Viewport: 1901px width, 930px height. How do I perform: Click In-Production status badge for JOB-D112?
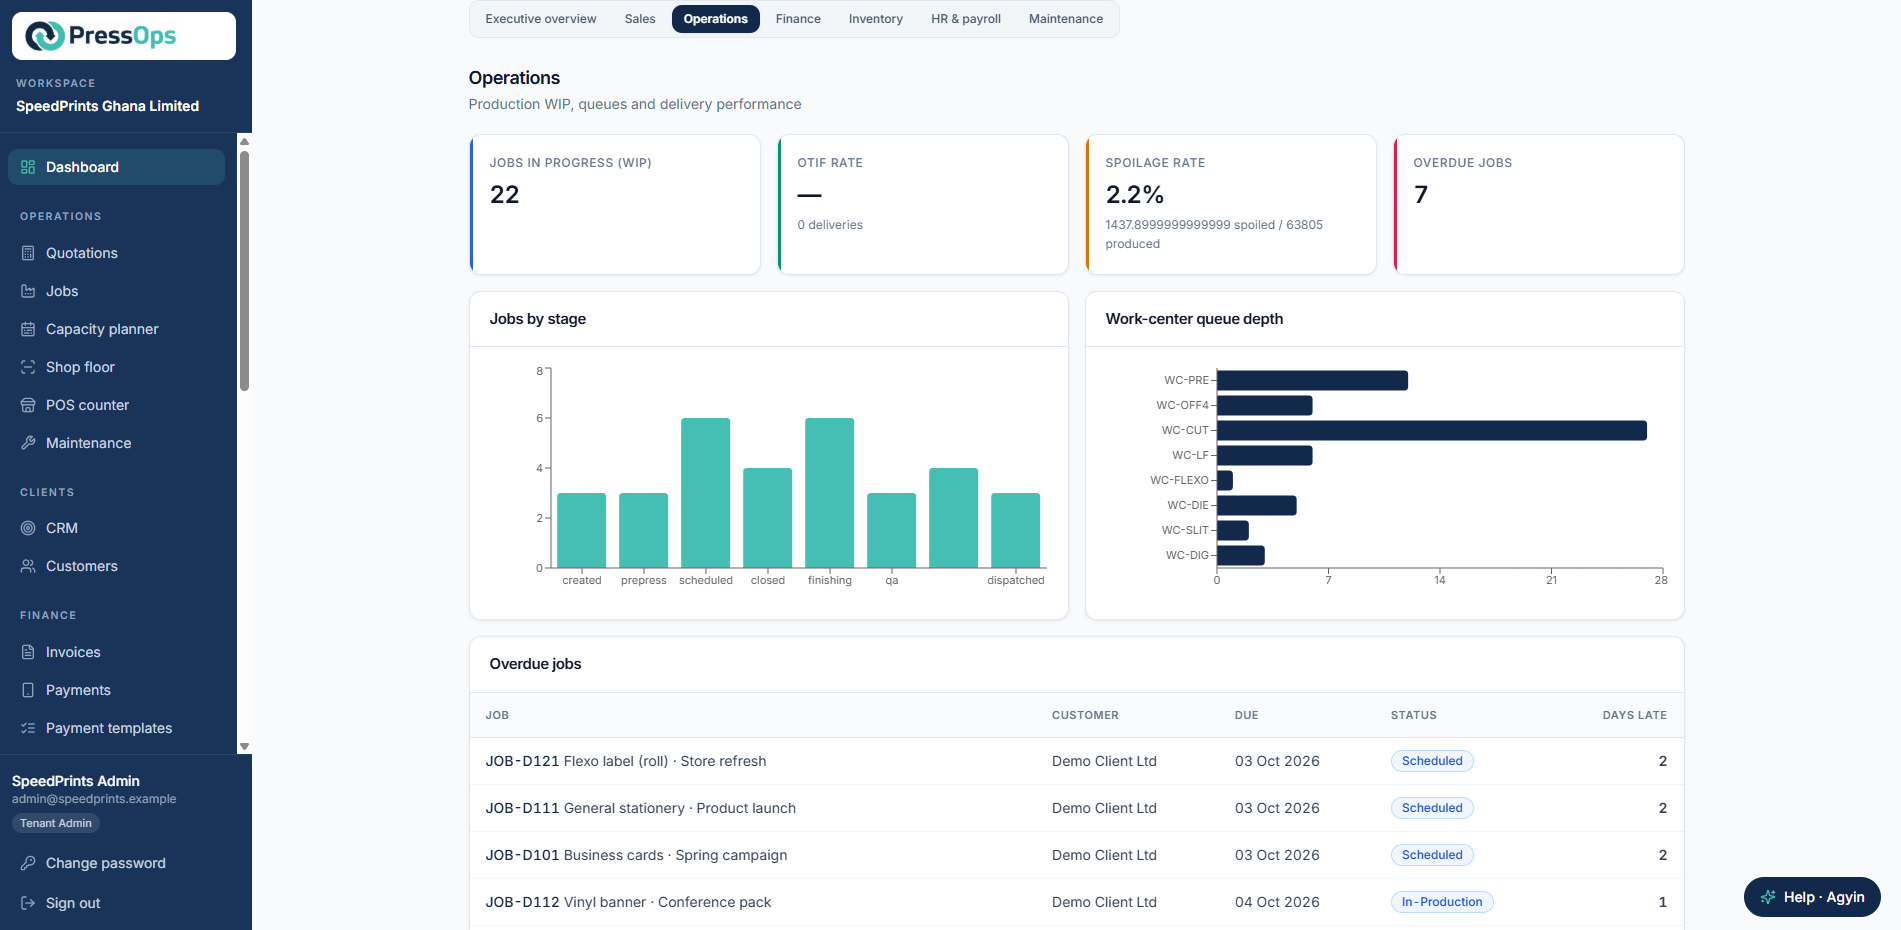coord(1442,902)
